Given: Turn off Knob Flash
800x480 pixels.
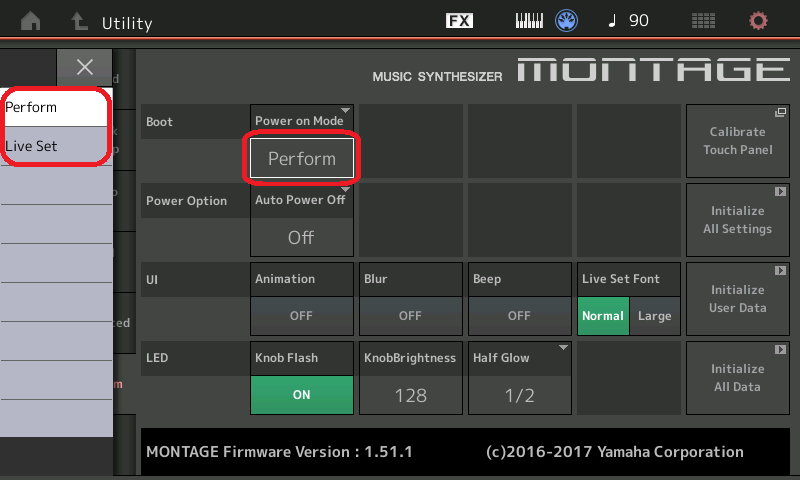Looking at the screenshot, I should 301,394.
